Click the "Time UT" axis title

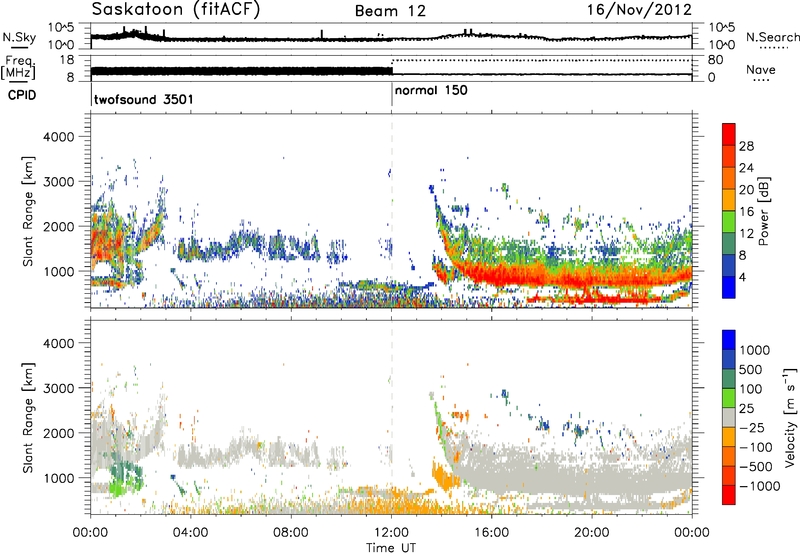point(391,548)
